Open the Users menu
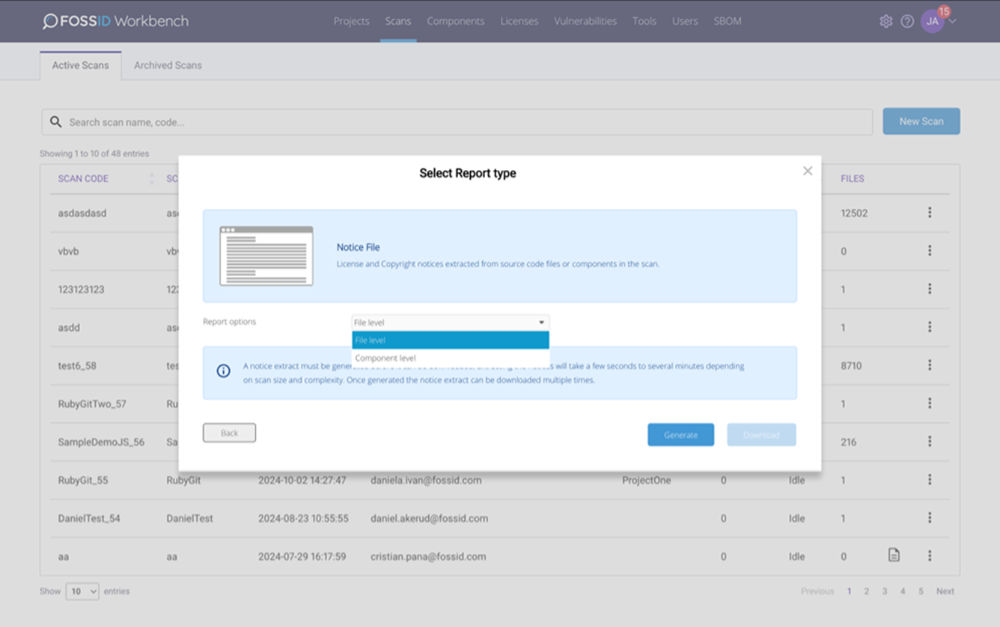 pyautogui.click(x=685, y=21)
